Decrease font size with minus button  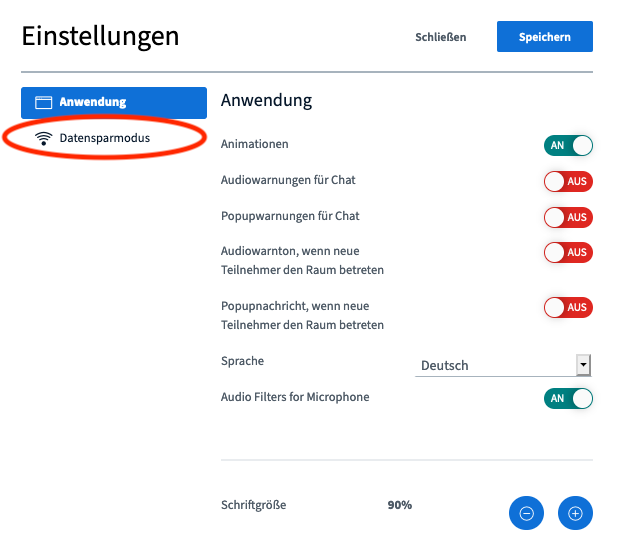click(x=526, y=513)
